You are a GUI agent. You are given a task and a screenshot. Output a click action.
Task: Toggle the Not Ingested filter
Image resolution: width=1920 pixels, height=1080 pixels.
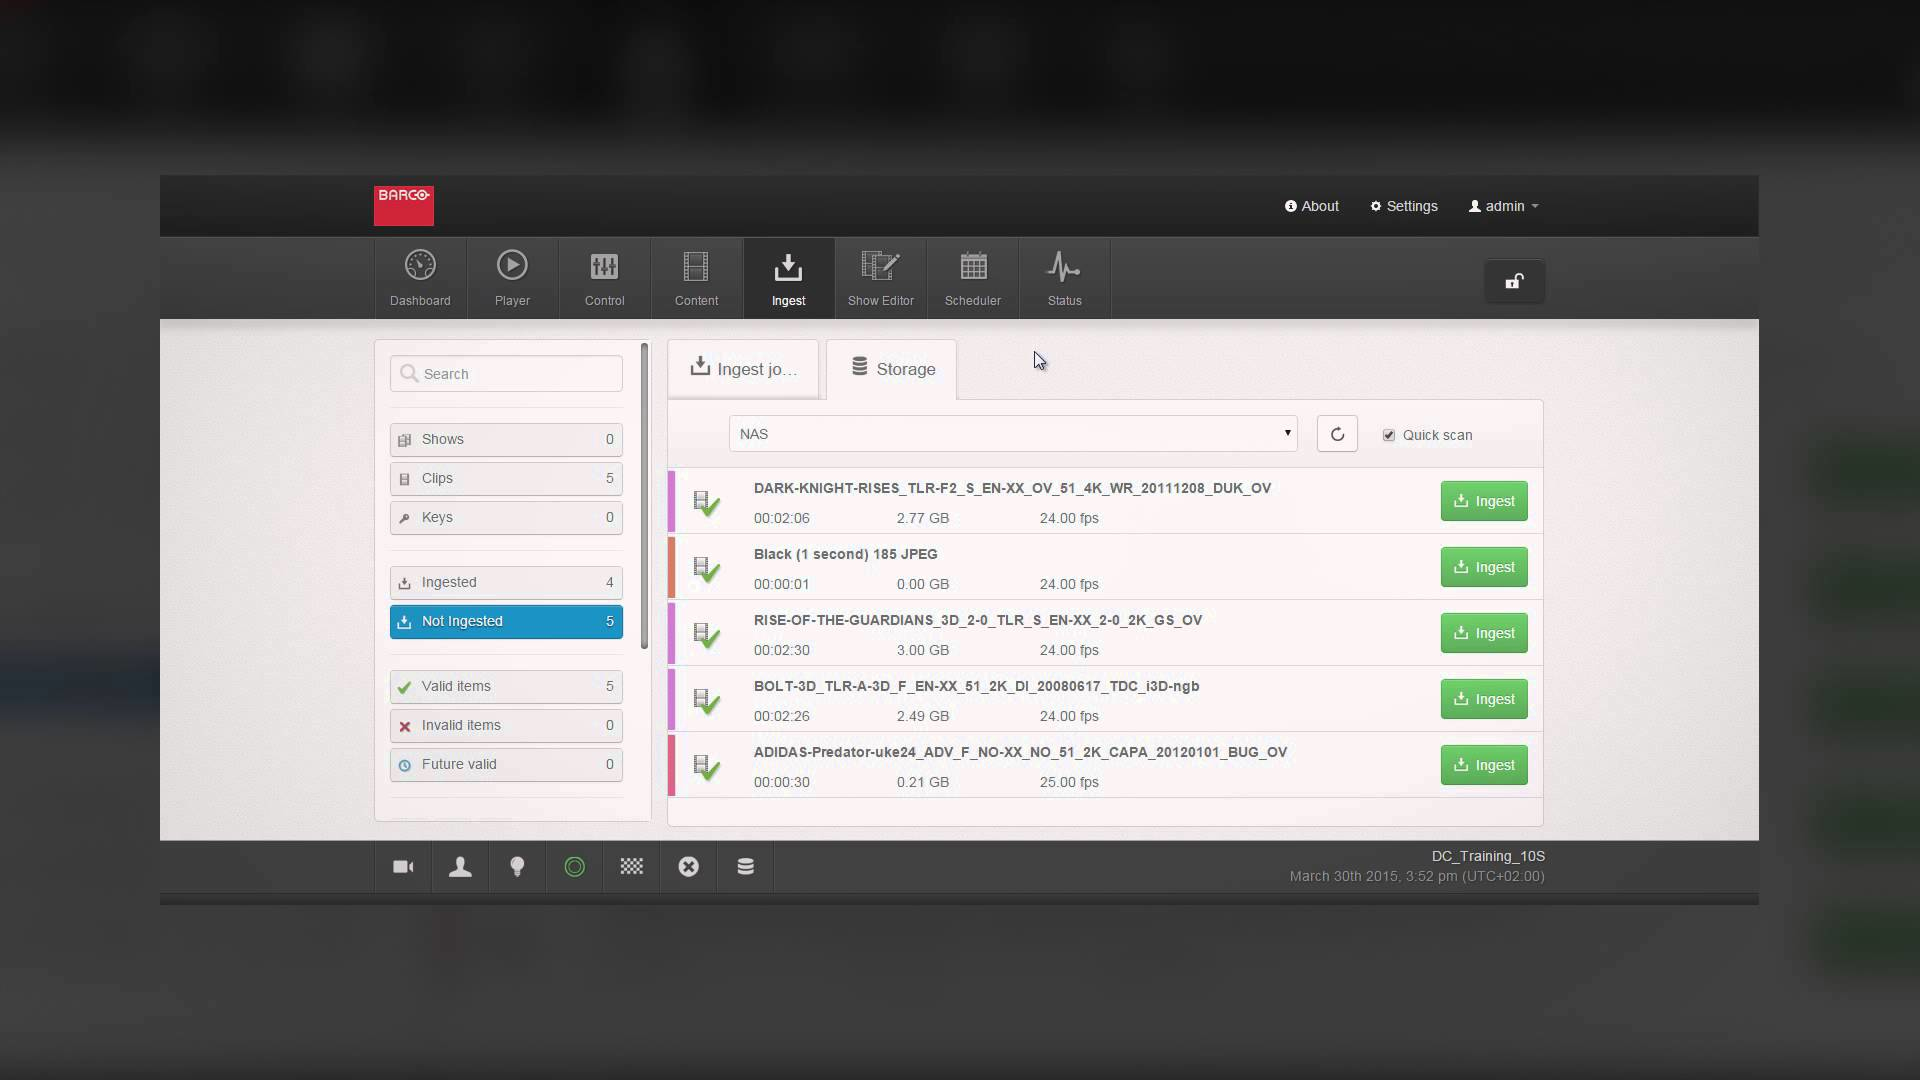[506, 621]
